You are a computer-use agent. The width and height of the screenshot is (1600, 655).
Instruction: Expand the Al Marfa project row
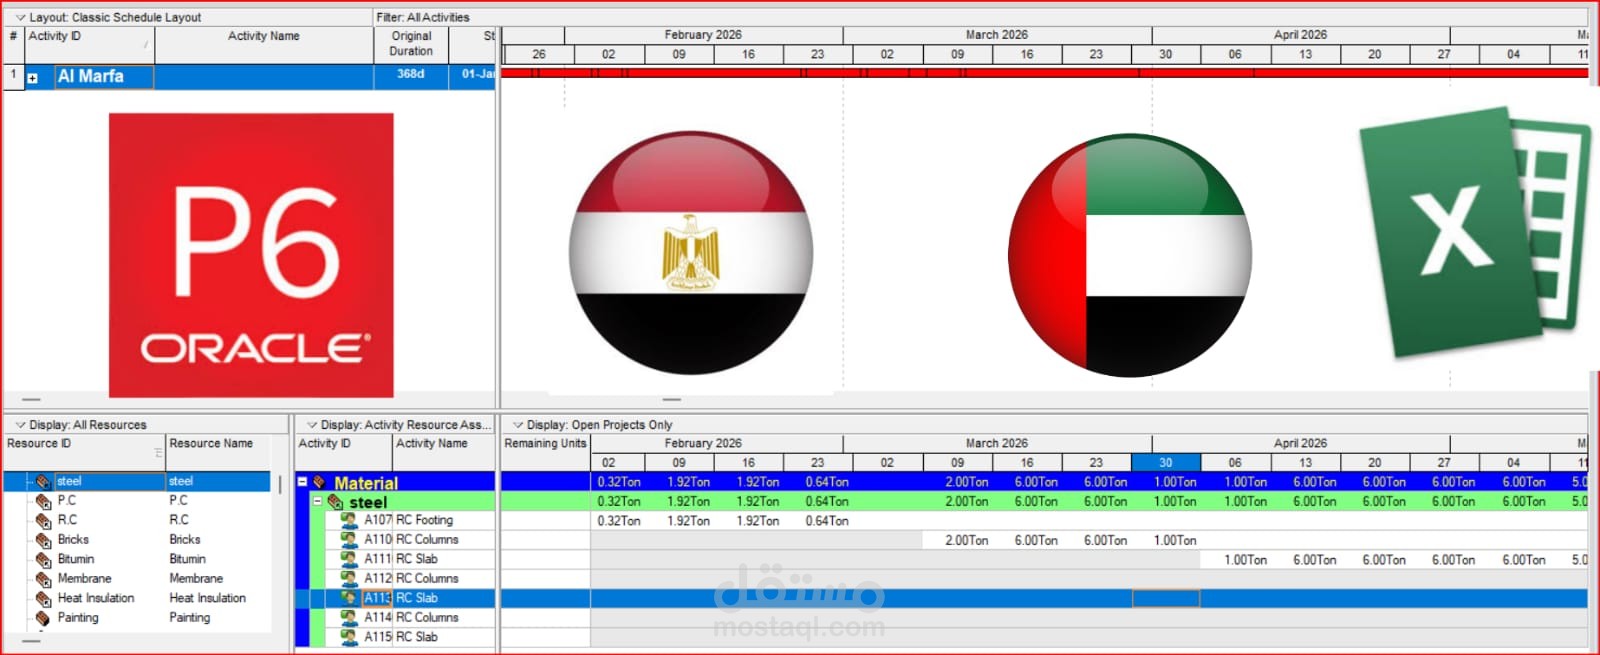[x=33, y=78]
